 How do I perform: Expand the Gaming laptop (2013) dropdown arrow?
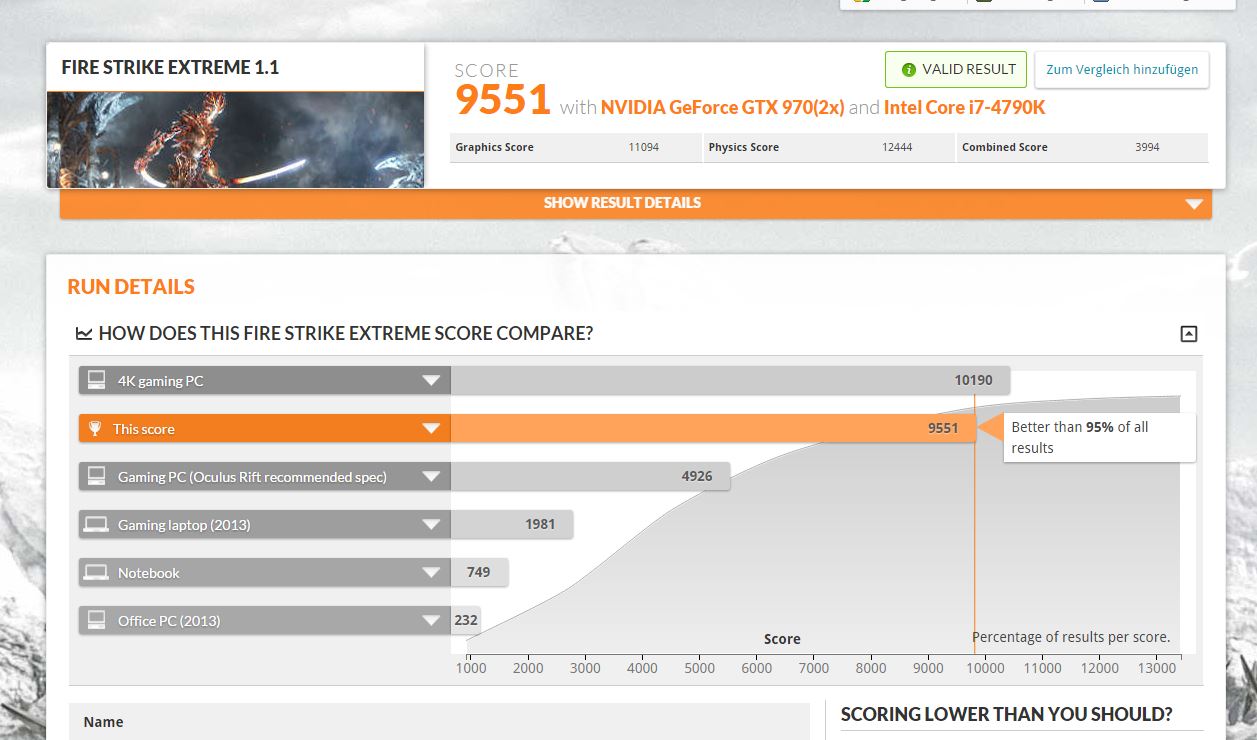tap(431, 525)
